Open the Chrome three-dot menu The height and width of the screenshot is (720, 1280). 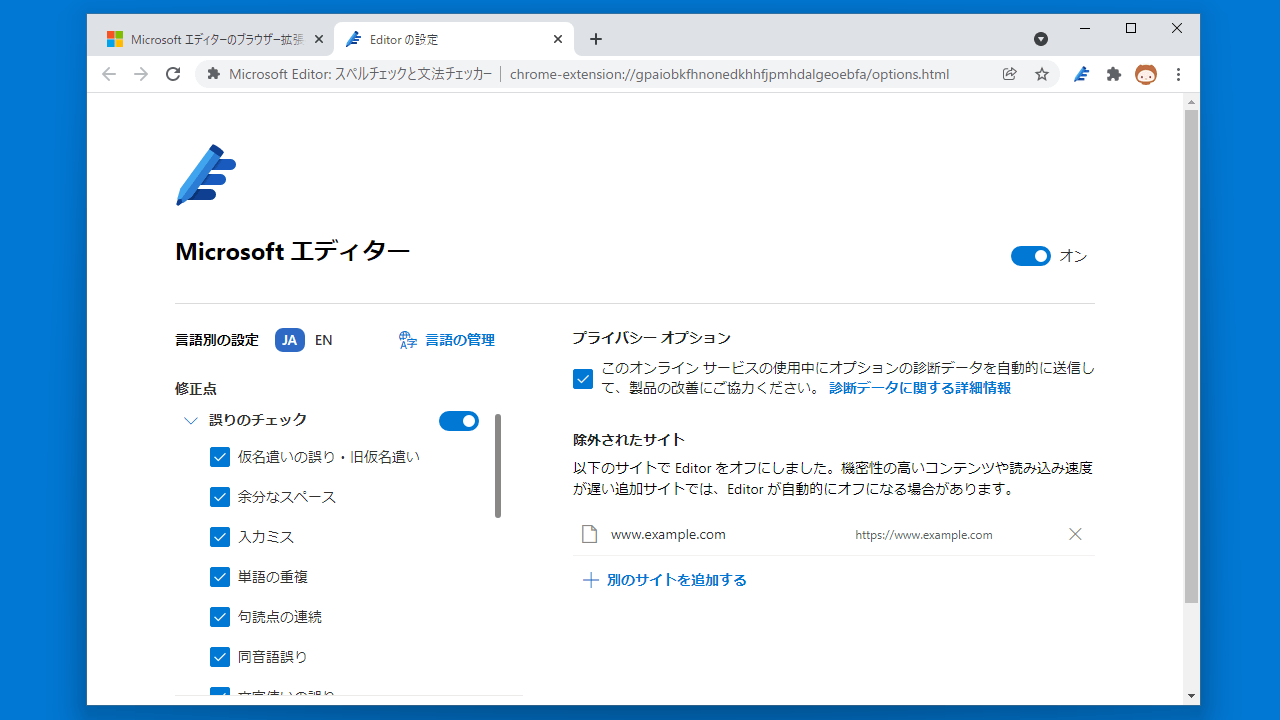pos(1178,74)
